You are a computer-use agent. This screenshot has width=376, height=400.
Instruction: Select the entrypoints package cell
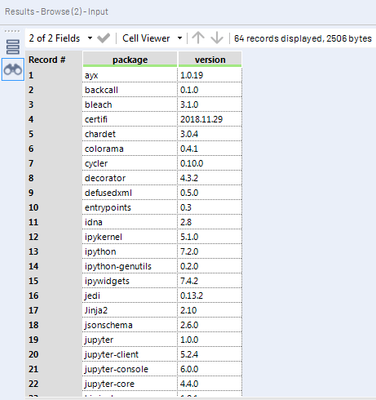coord(130,207)
